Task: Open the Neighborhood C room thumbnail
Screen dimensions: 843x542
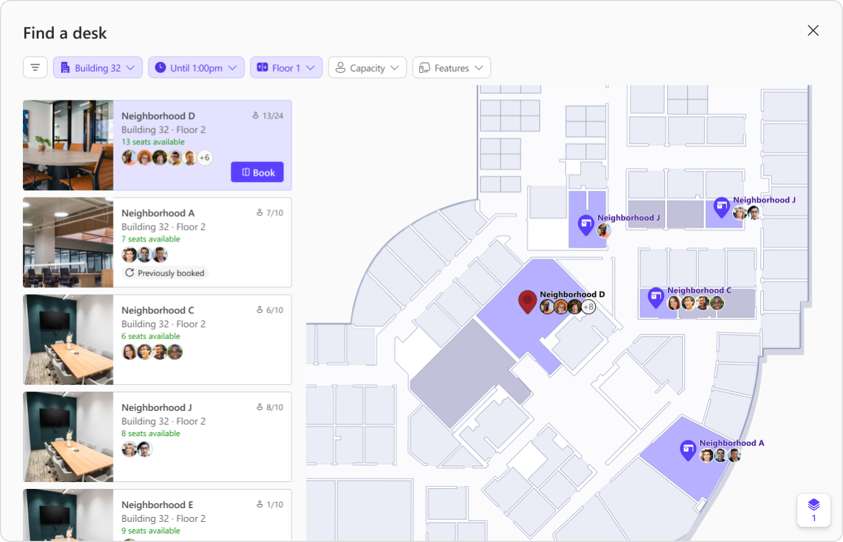Action: (68, 339)
